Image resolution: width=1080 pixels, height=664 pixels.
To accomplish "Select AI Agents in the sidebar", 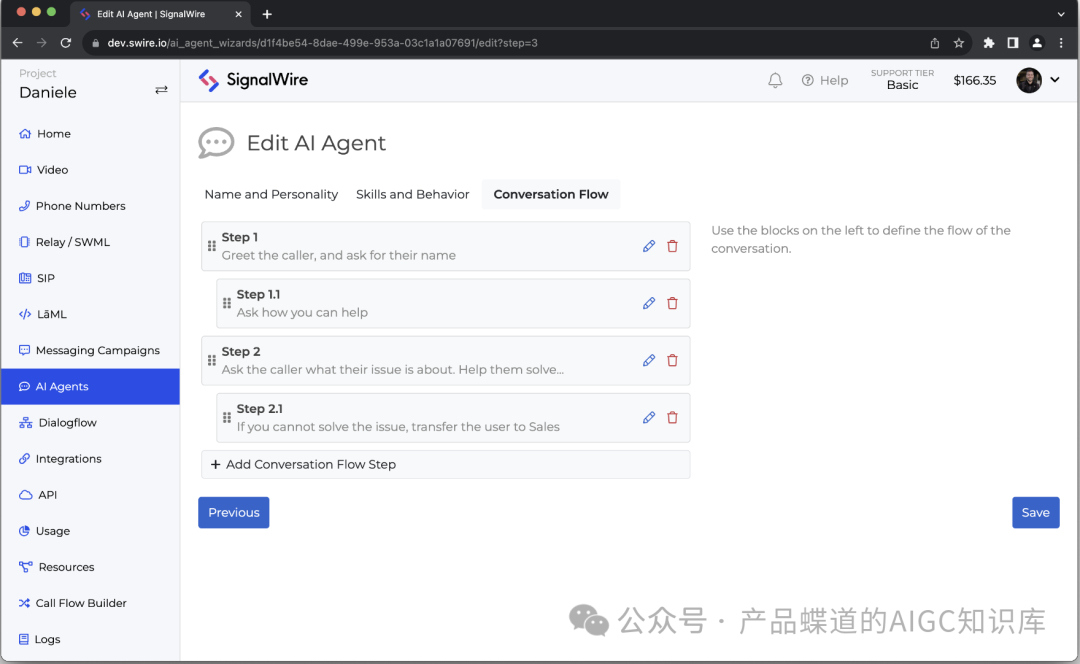I will (90, 386).
